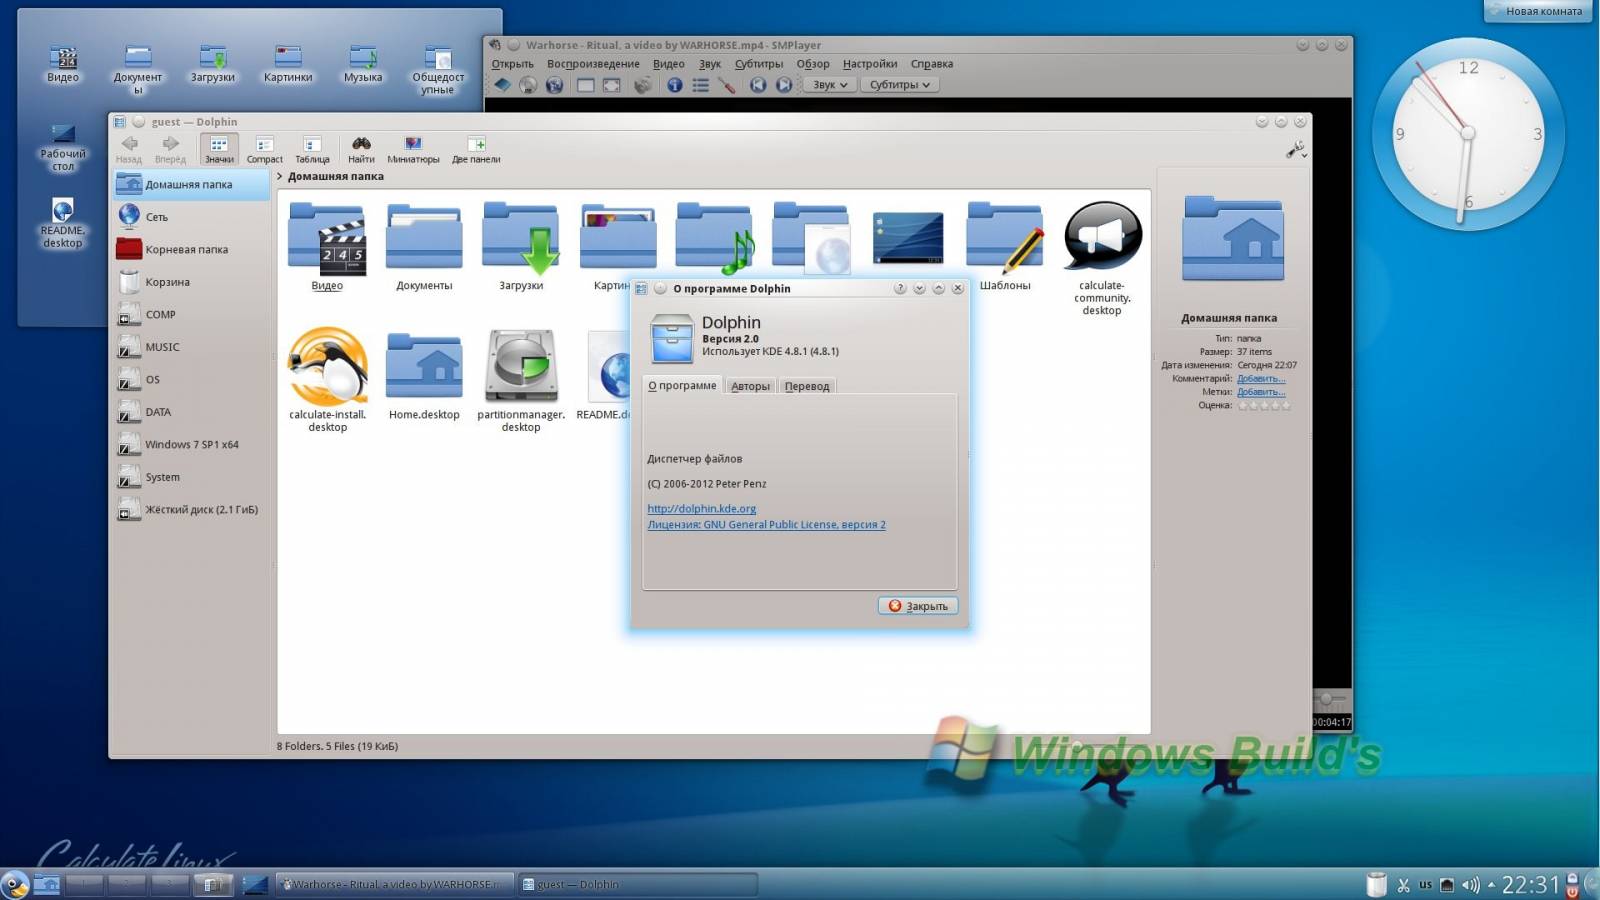Click Добавить link next to Метки
The width and height of the screenshot is (1600, 900).
1261,392
